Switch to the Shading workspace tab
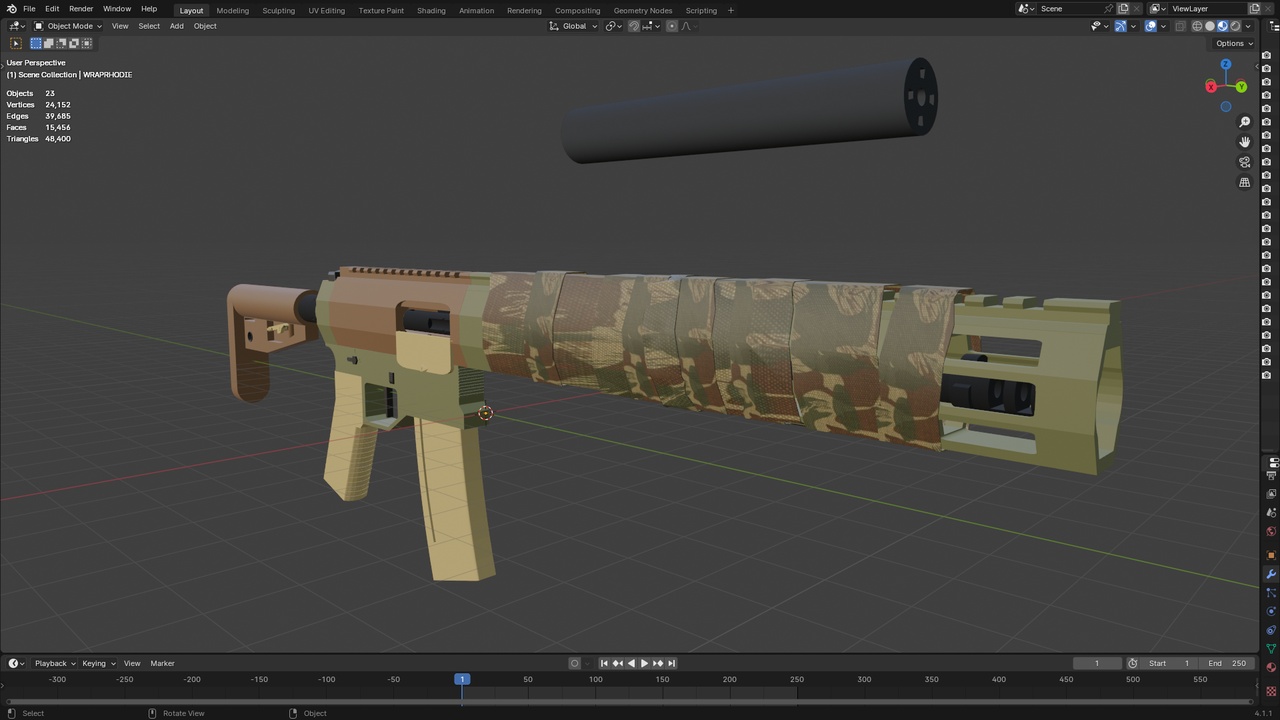 click(x=431, y=10)
